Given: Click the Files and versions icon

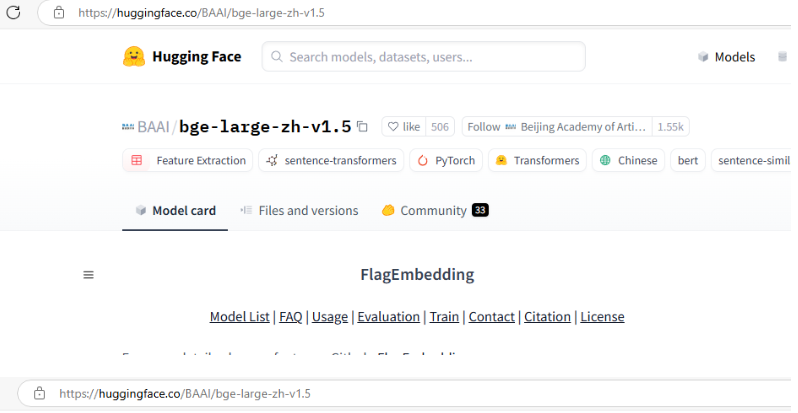Looking at the screenshot, I should pyautogui.click(x=246, y=210).
